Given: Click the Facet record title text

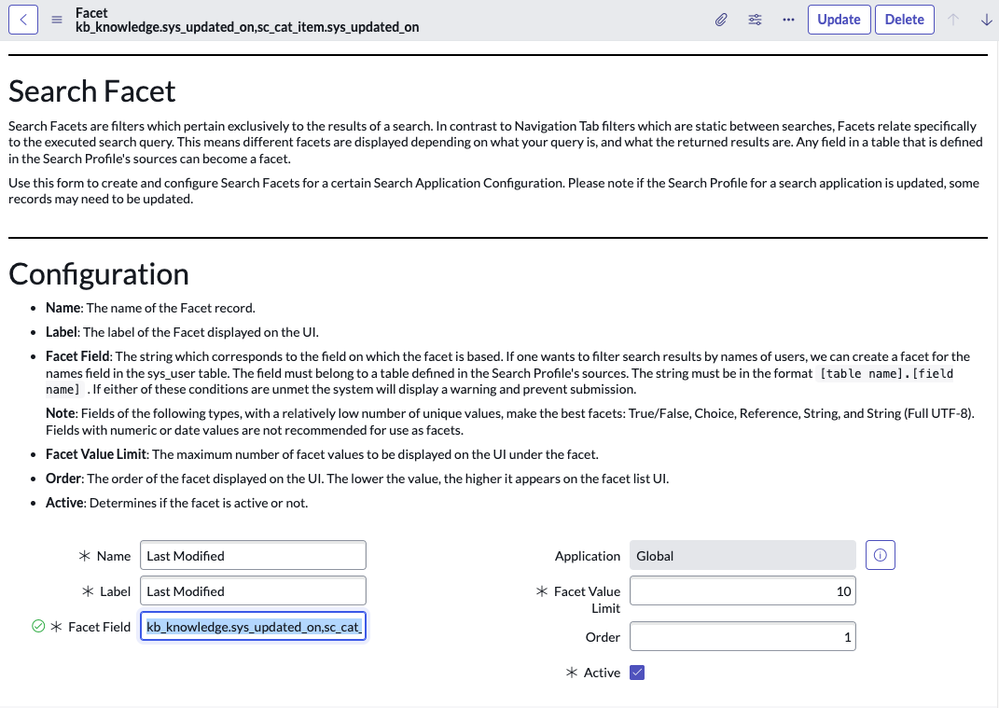Looking at the screenshot, I should [247, 20].
